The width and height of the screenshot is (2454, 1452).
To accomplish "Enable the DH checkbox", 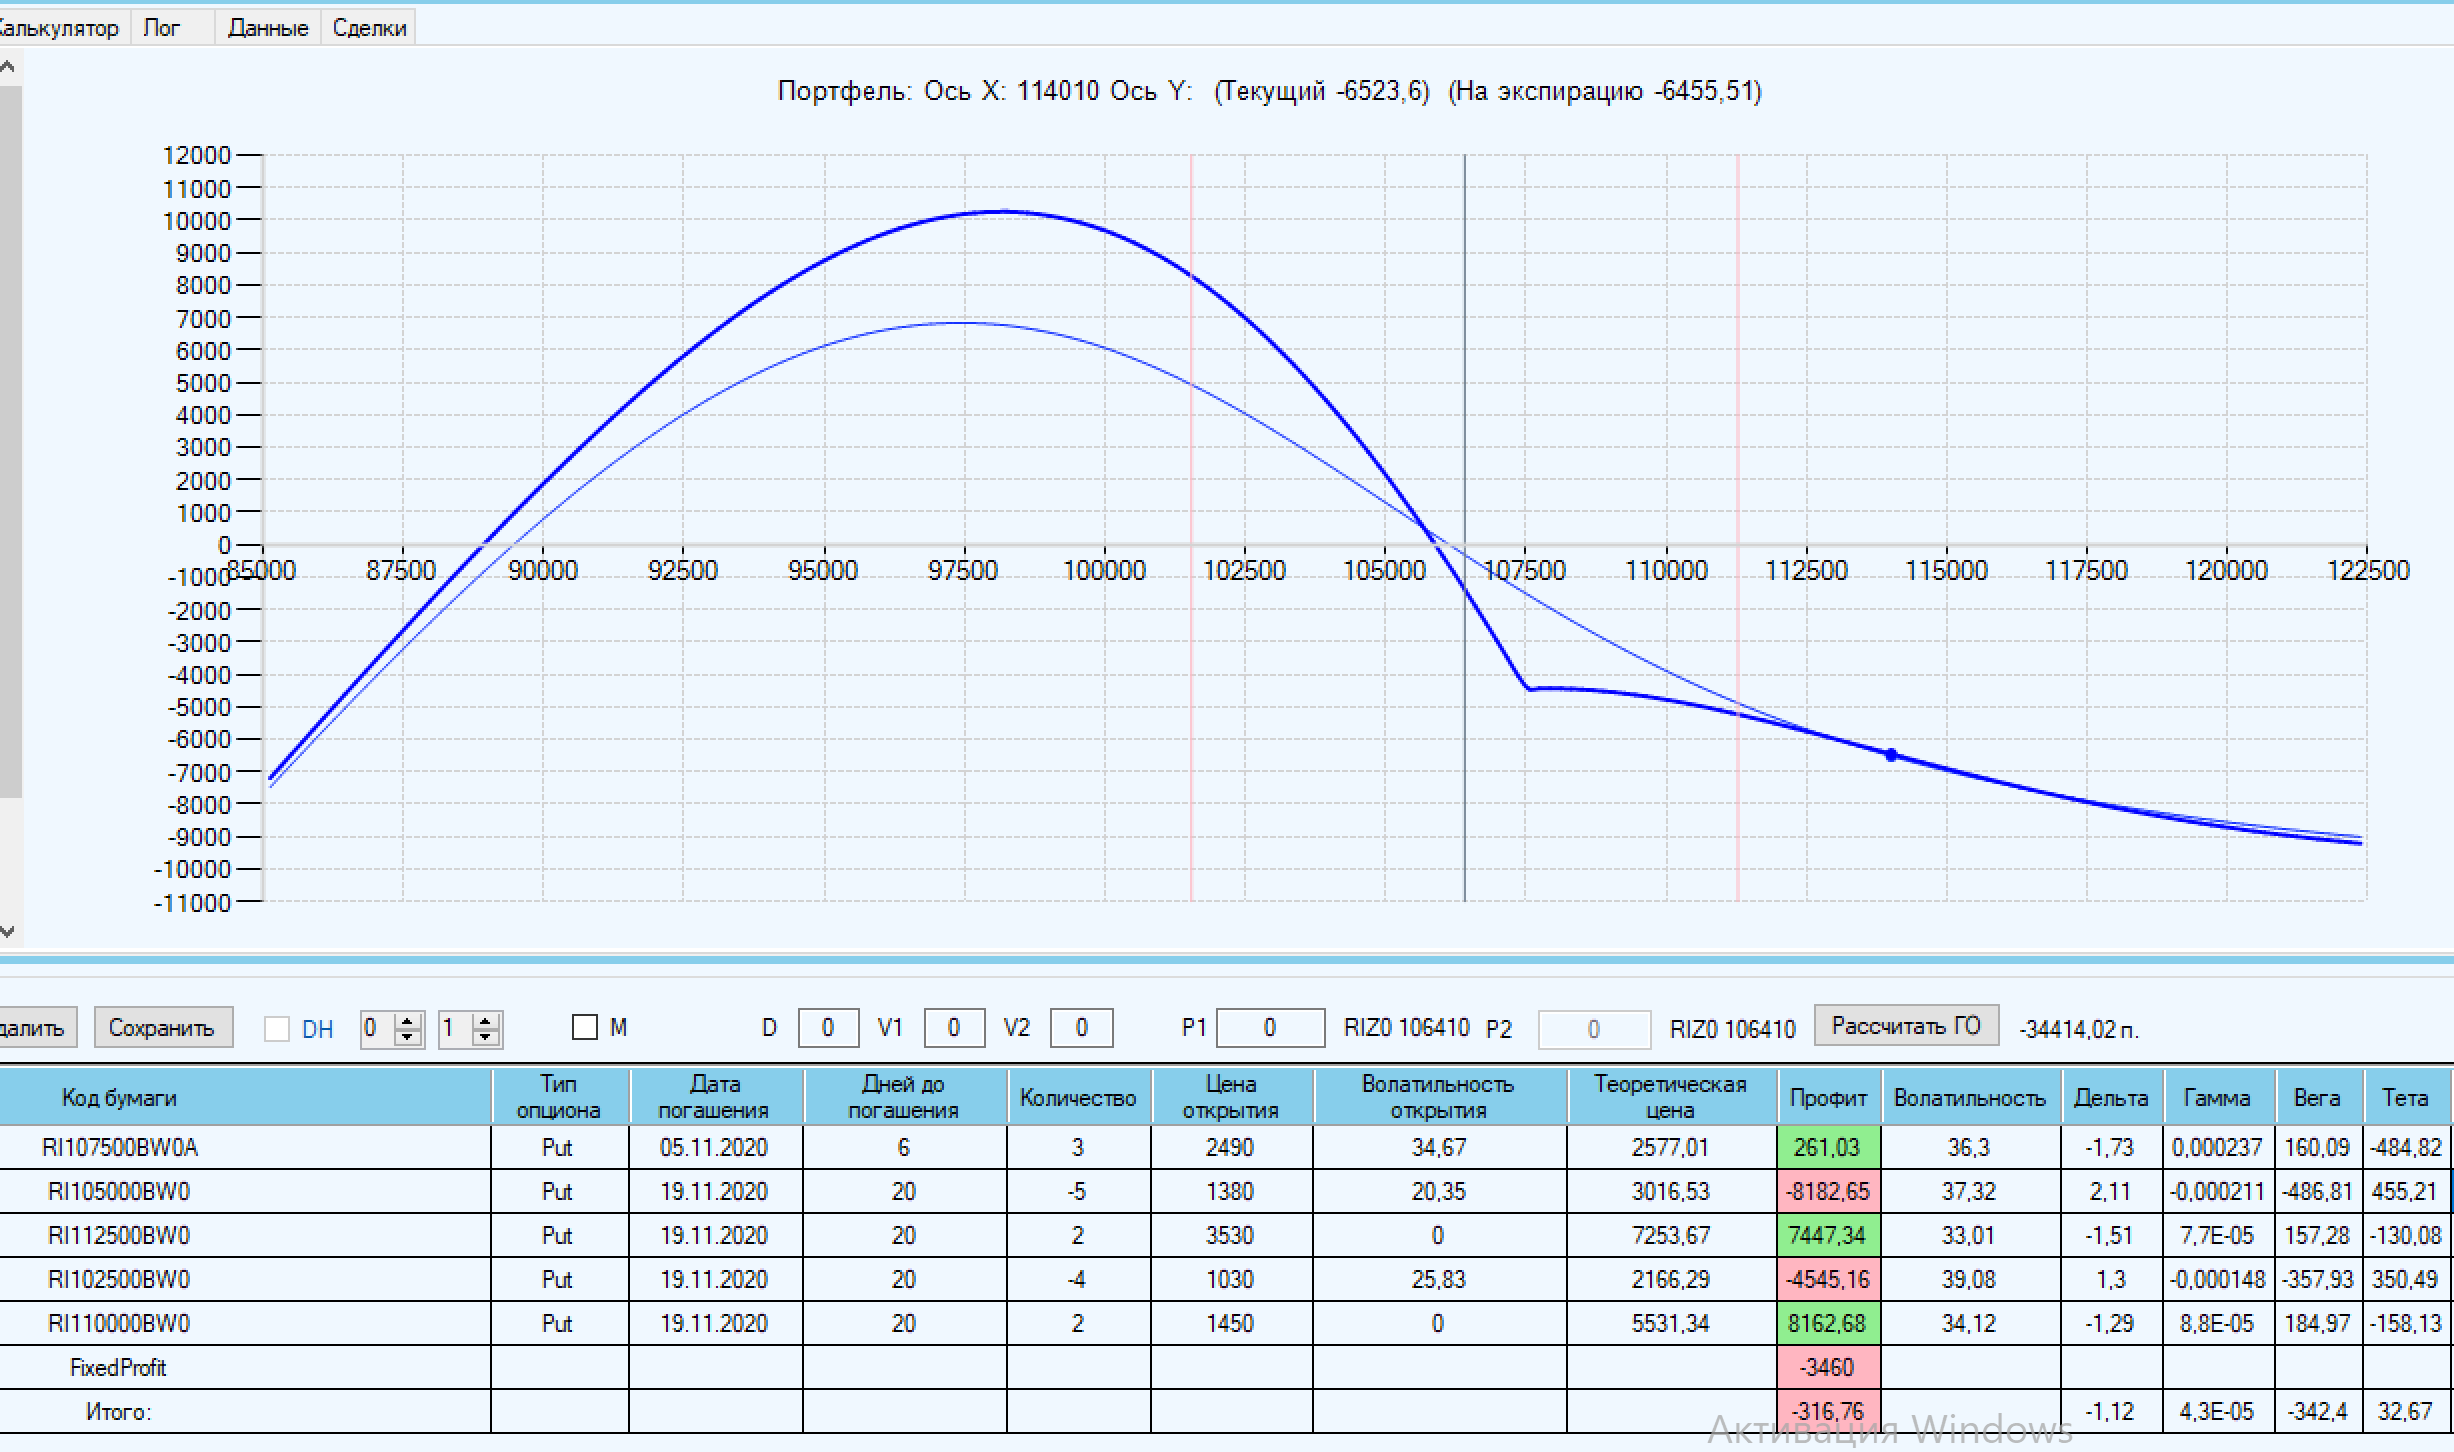I will coord(277,1029).
